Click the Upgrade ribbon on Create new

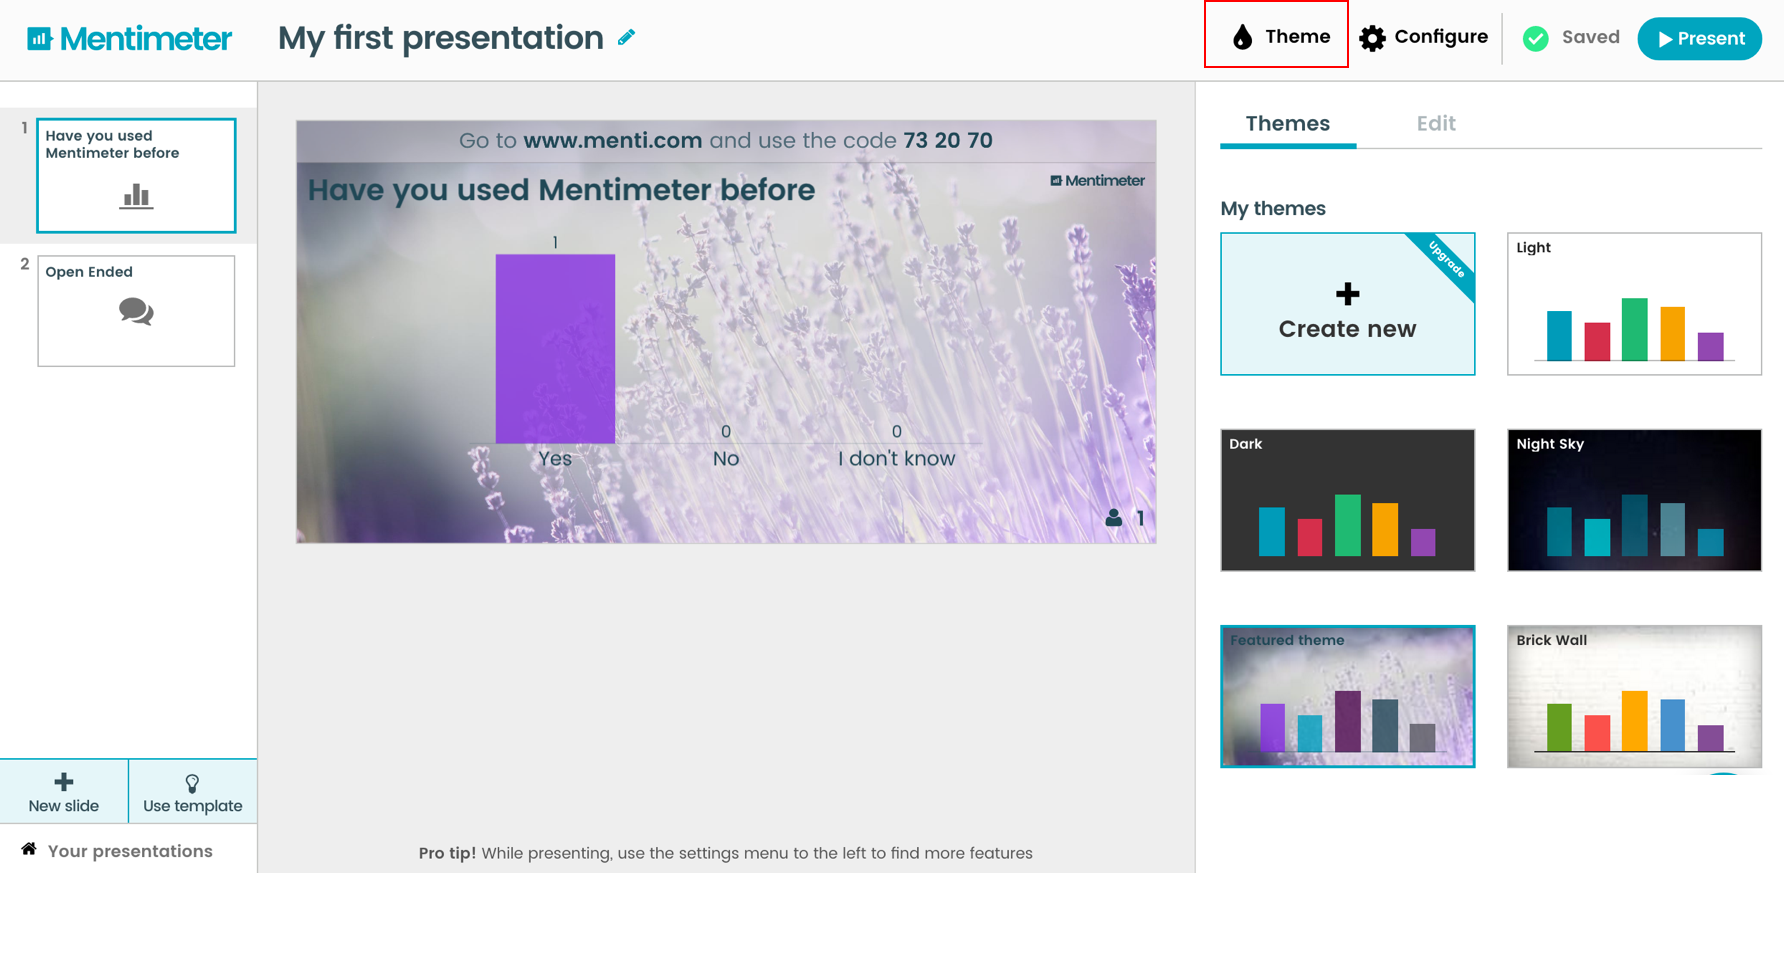point(1446,260)
